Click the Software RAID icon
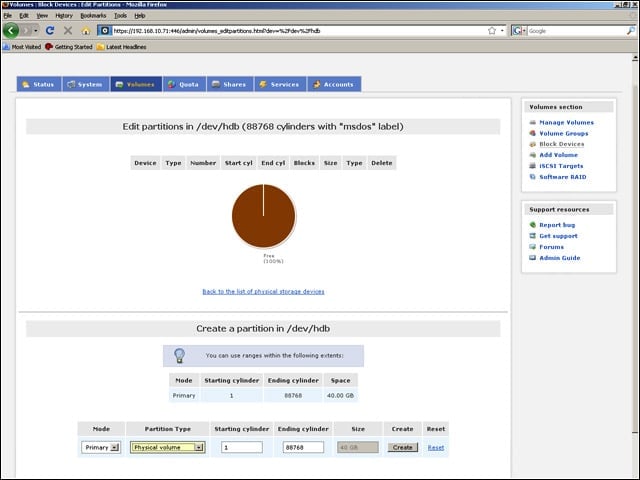This screenshot has width=640, height=480. [x=532, y=177]
